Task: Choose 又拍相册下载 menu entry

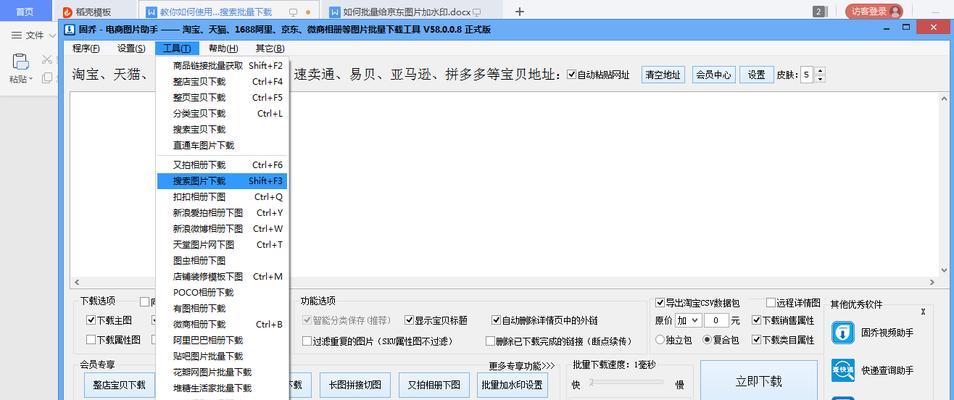Action: point(223,164)
